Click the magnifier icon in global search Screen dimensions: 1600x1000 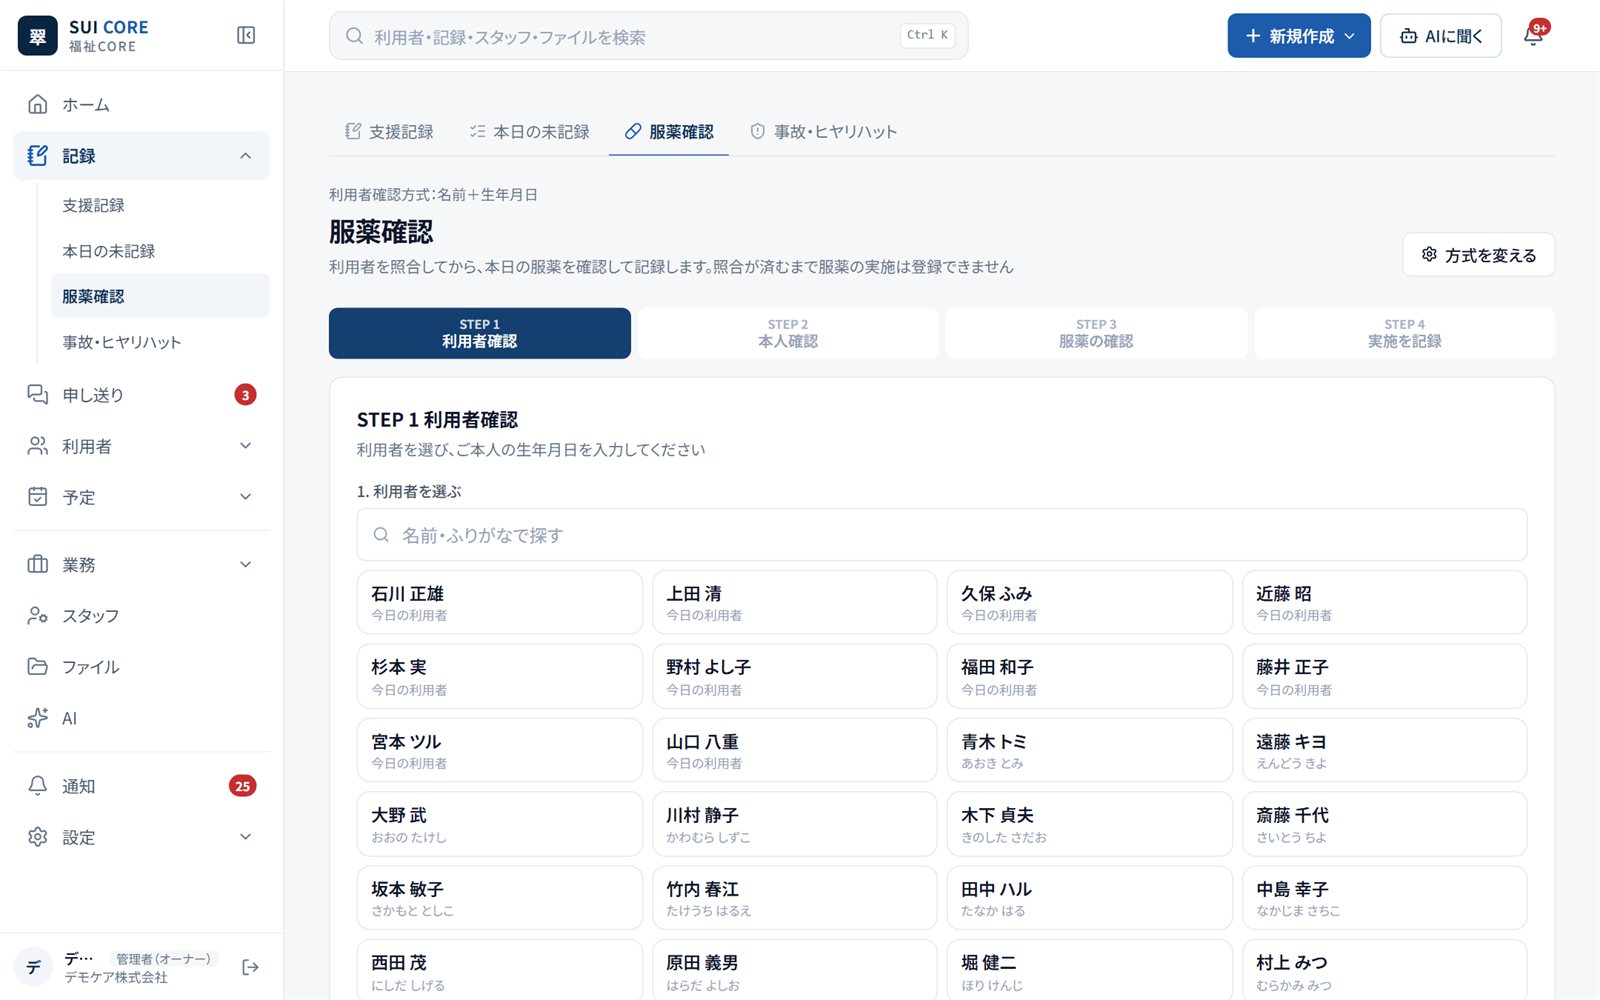(x=354, y=36)
